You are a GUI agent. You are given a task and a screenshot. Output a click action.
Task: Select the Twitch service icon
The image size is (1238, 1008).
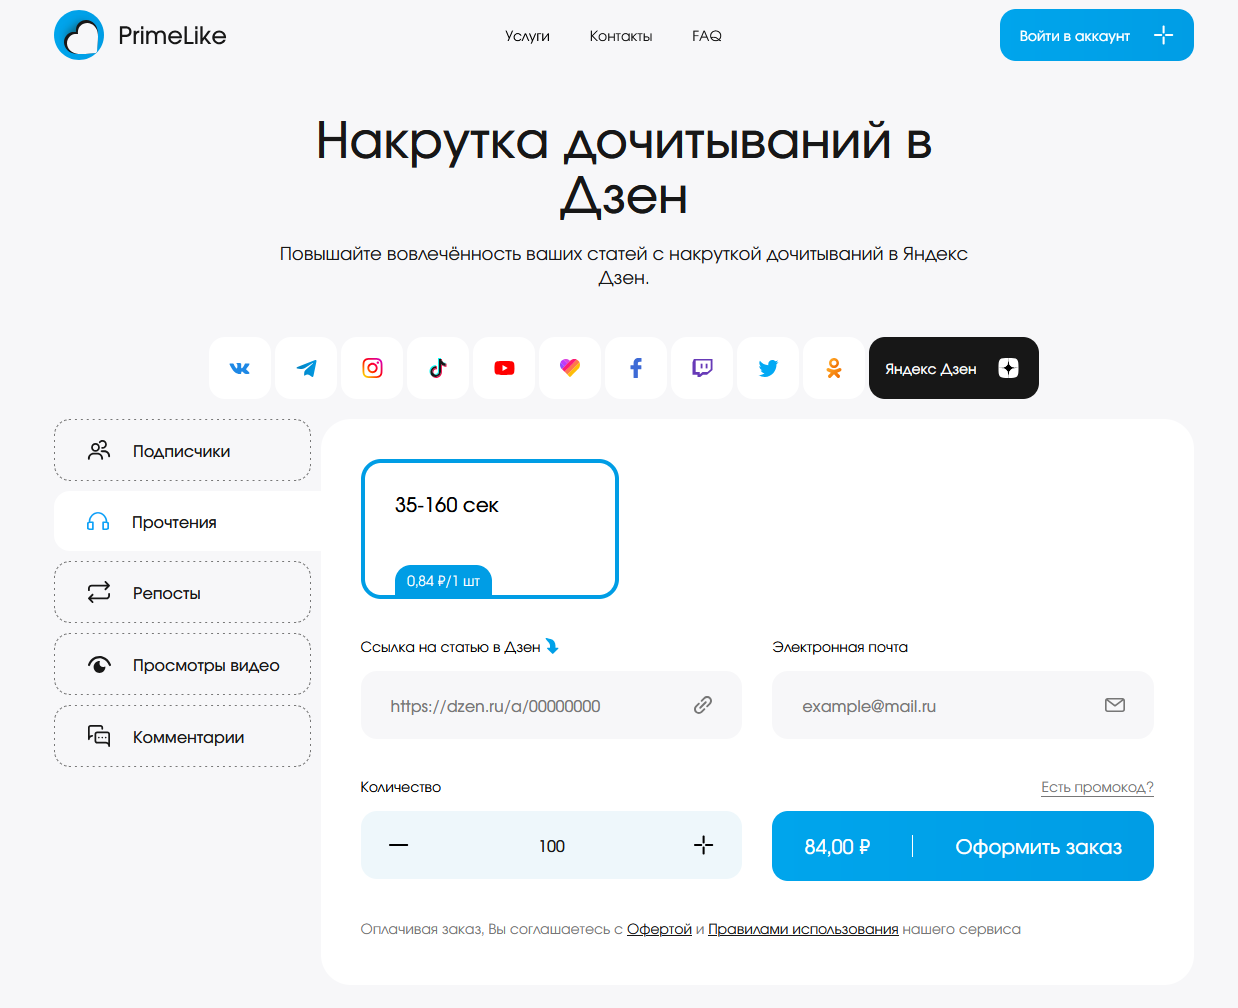702,368
